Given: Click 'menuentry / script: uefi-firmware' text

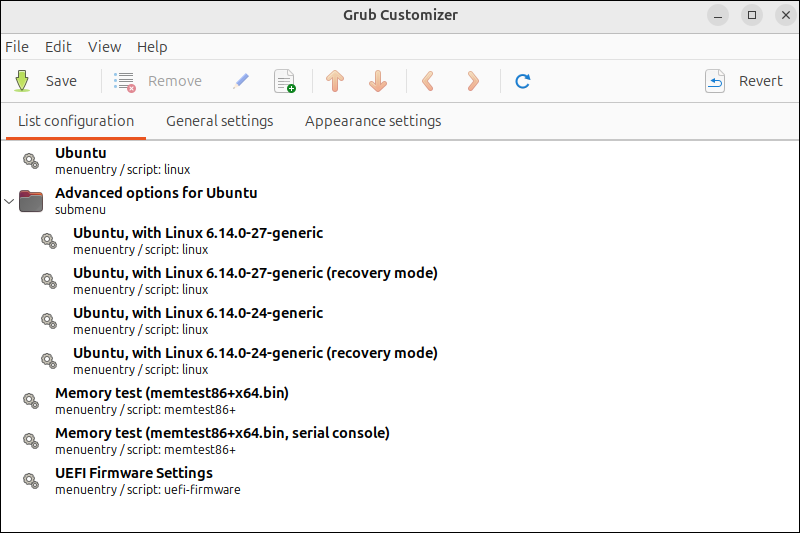Looking at the screenshot, I should [x=148, y=490].
